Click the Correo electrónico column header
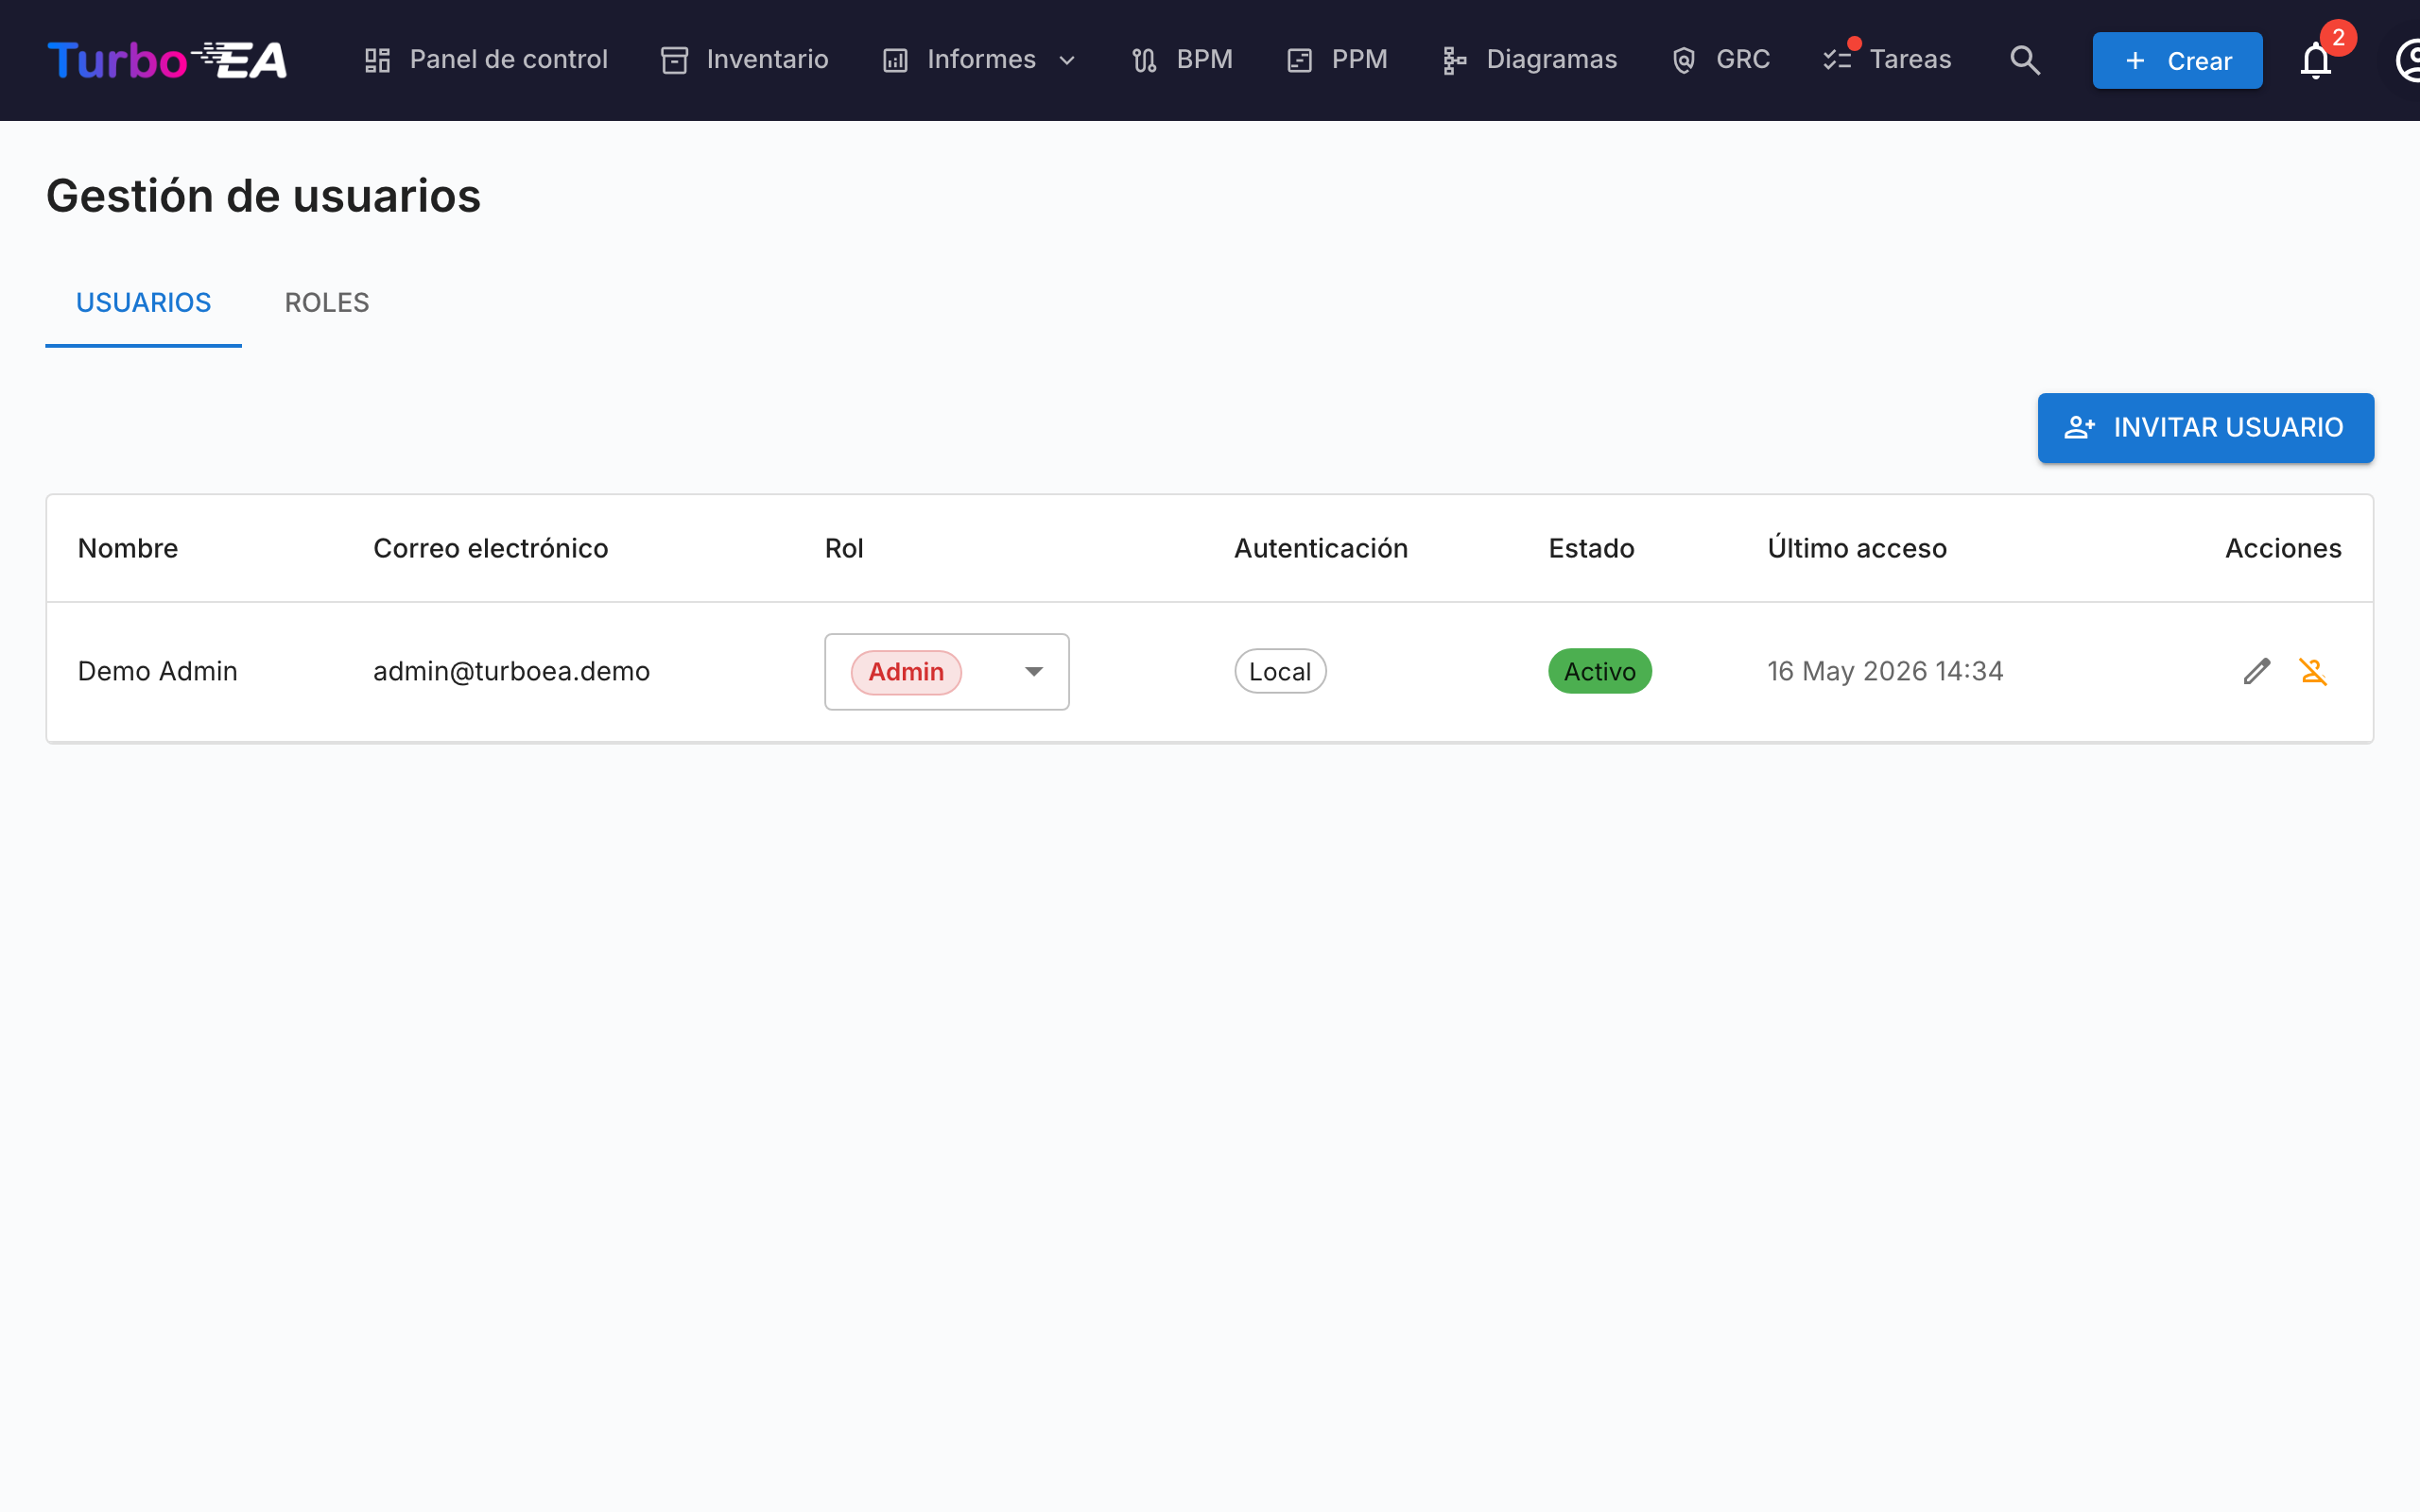 (490, 548)
